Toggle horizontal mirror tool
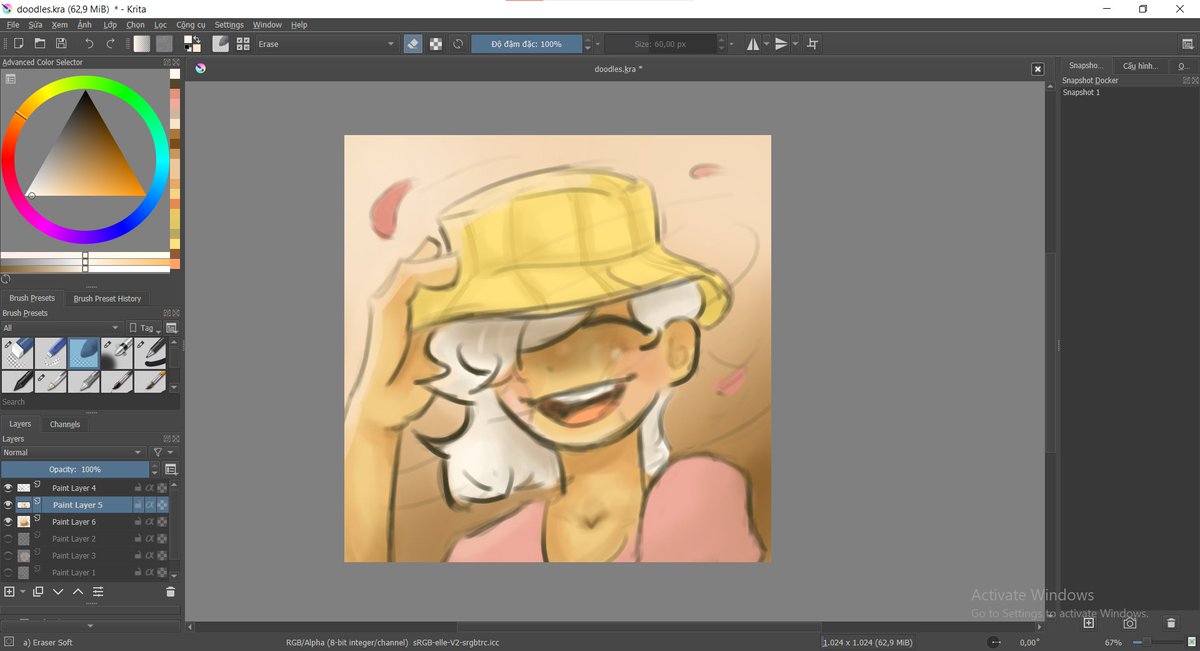1200x651 pixels. point(753,44)
